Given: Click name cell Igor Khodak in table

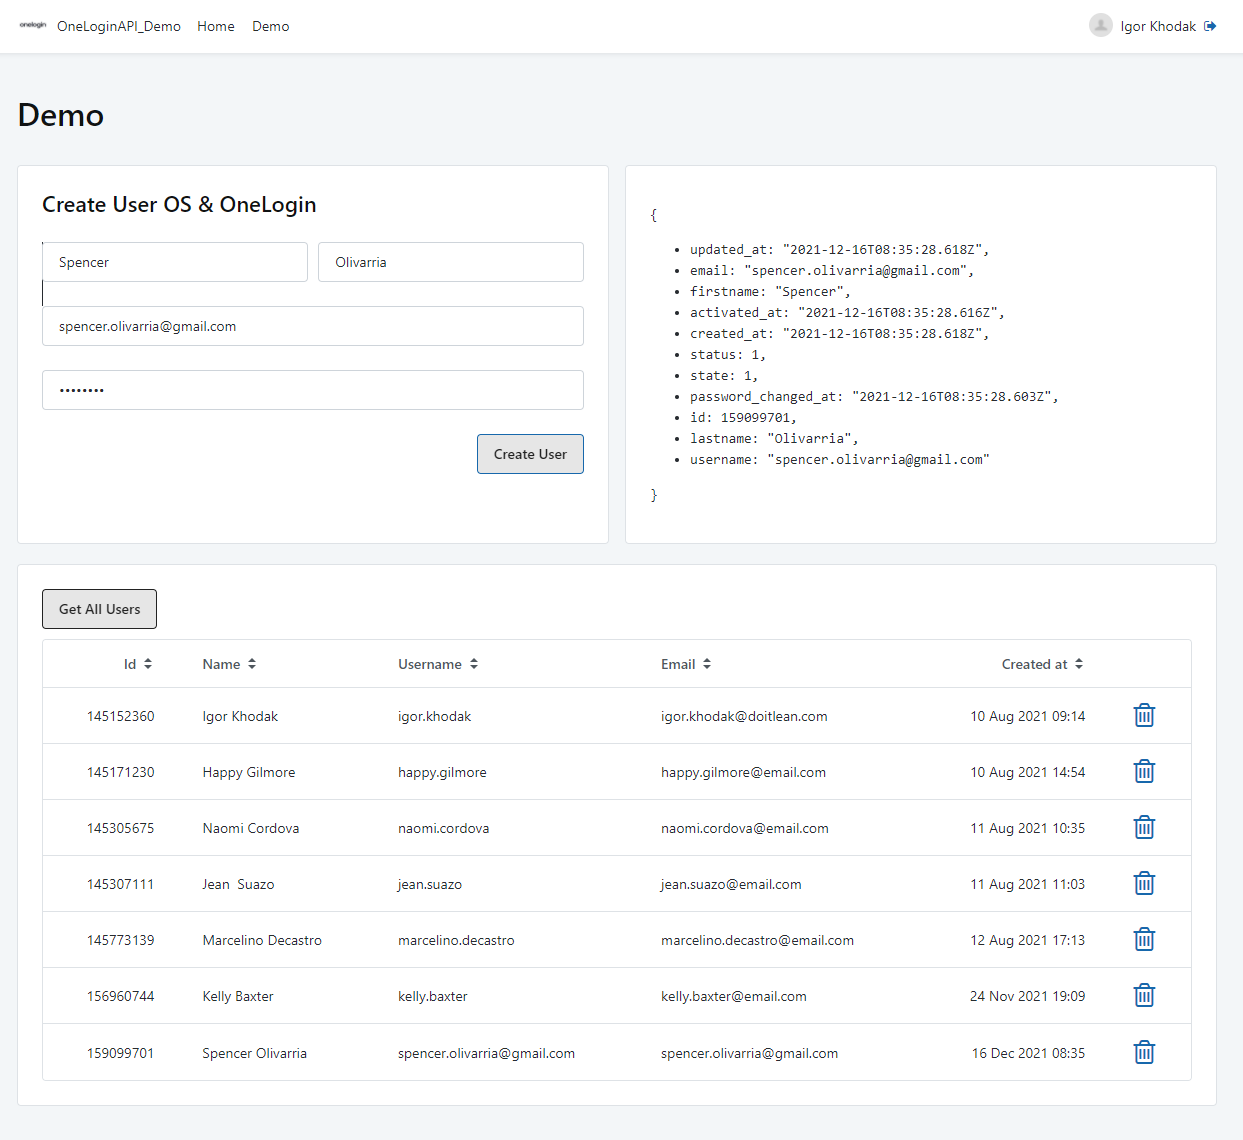Looking at the screenshot, I should pos(240,716).
